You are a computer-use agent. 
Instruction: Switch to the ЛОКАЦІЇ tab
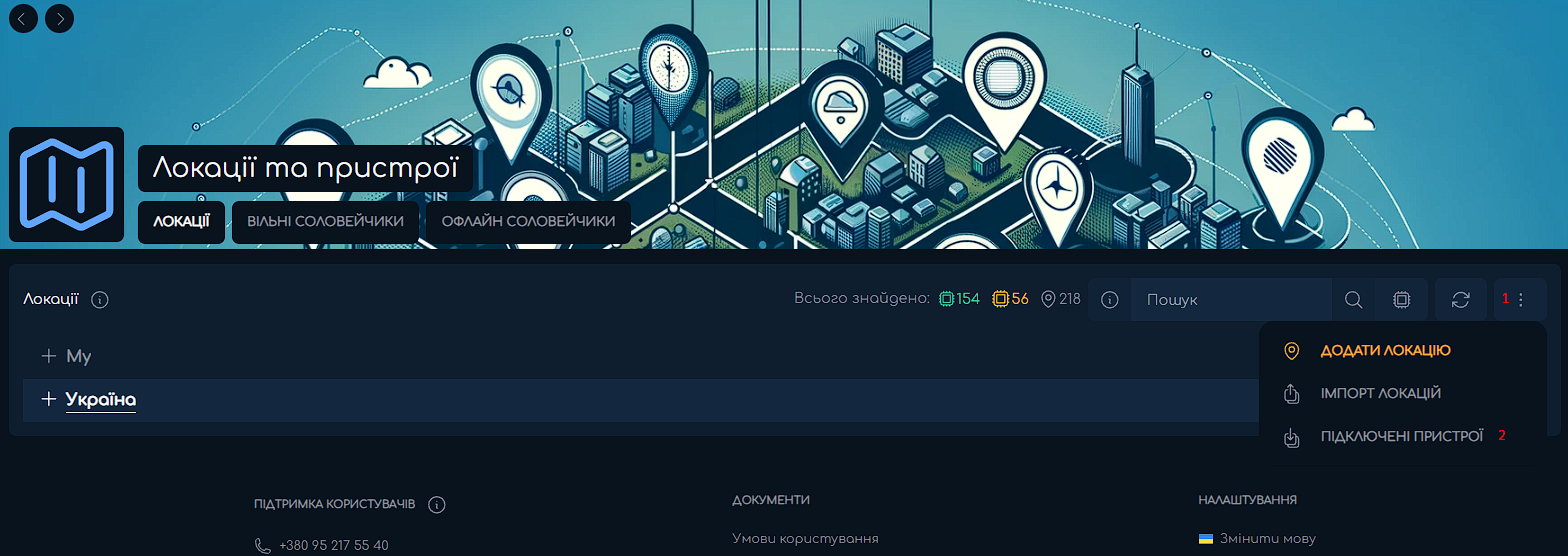click(181, 221)
